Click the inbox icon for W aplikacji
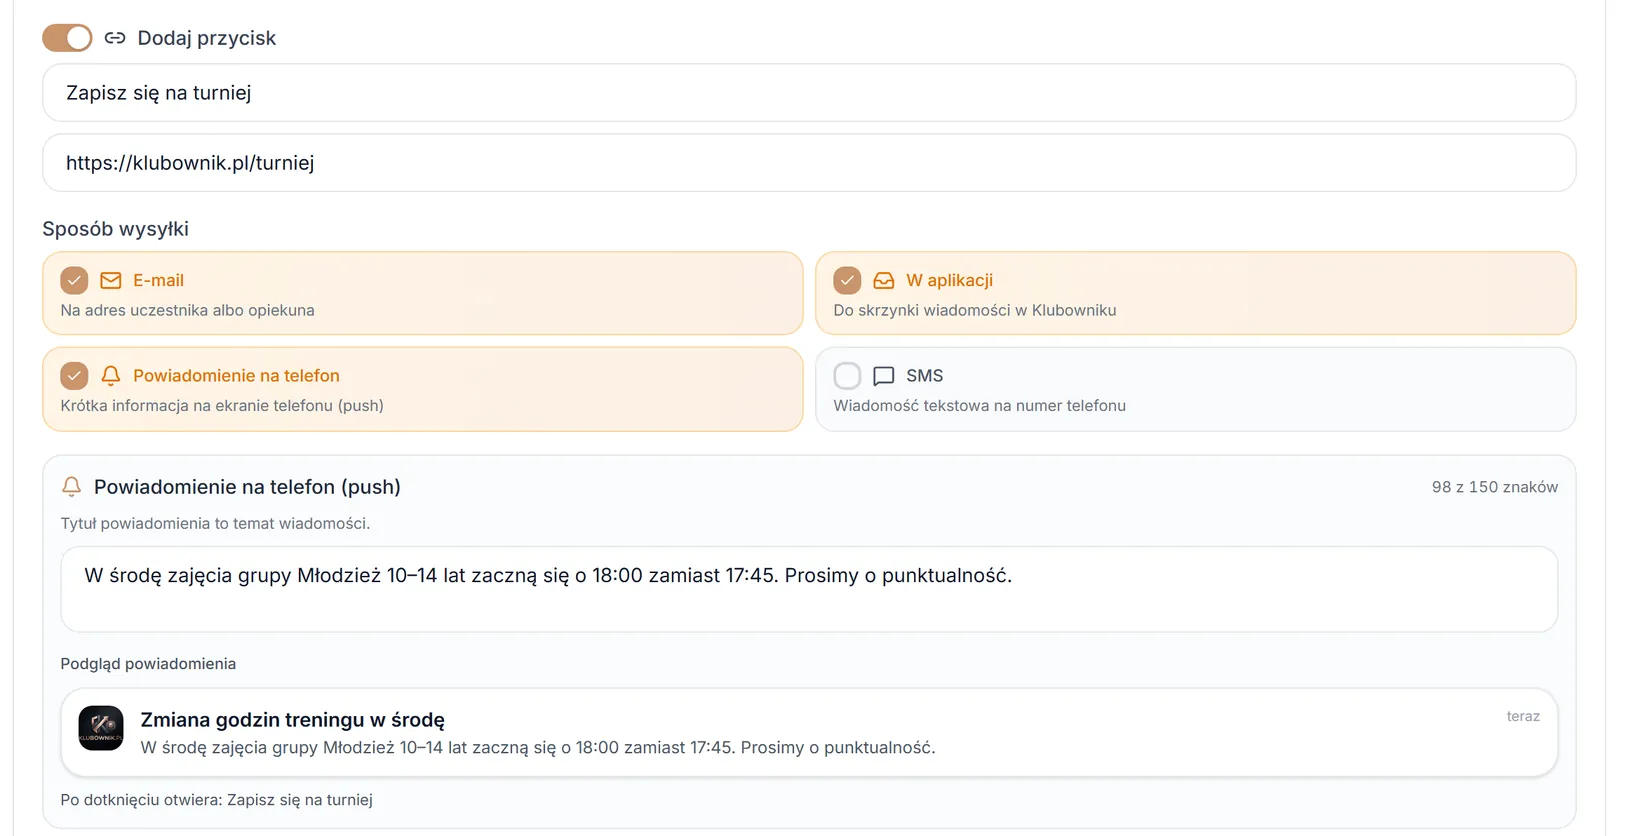The height and width of the screenshot is (836, 1640). click(884, 280)
